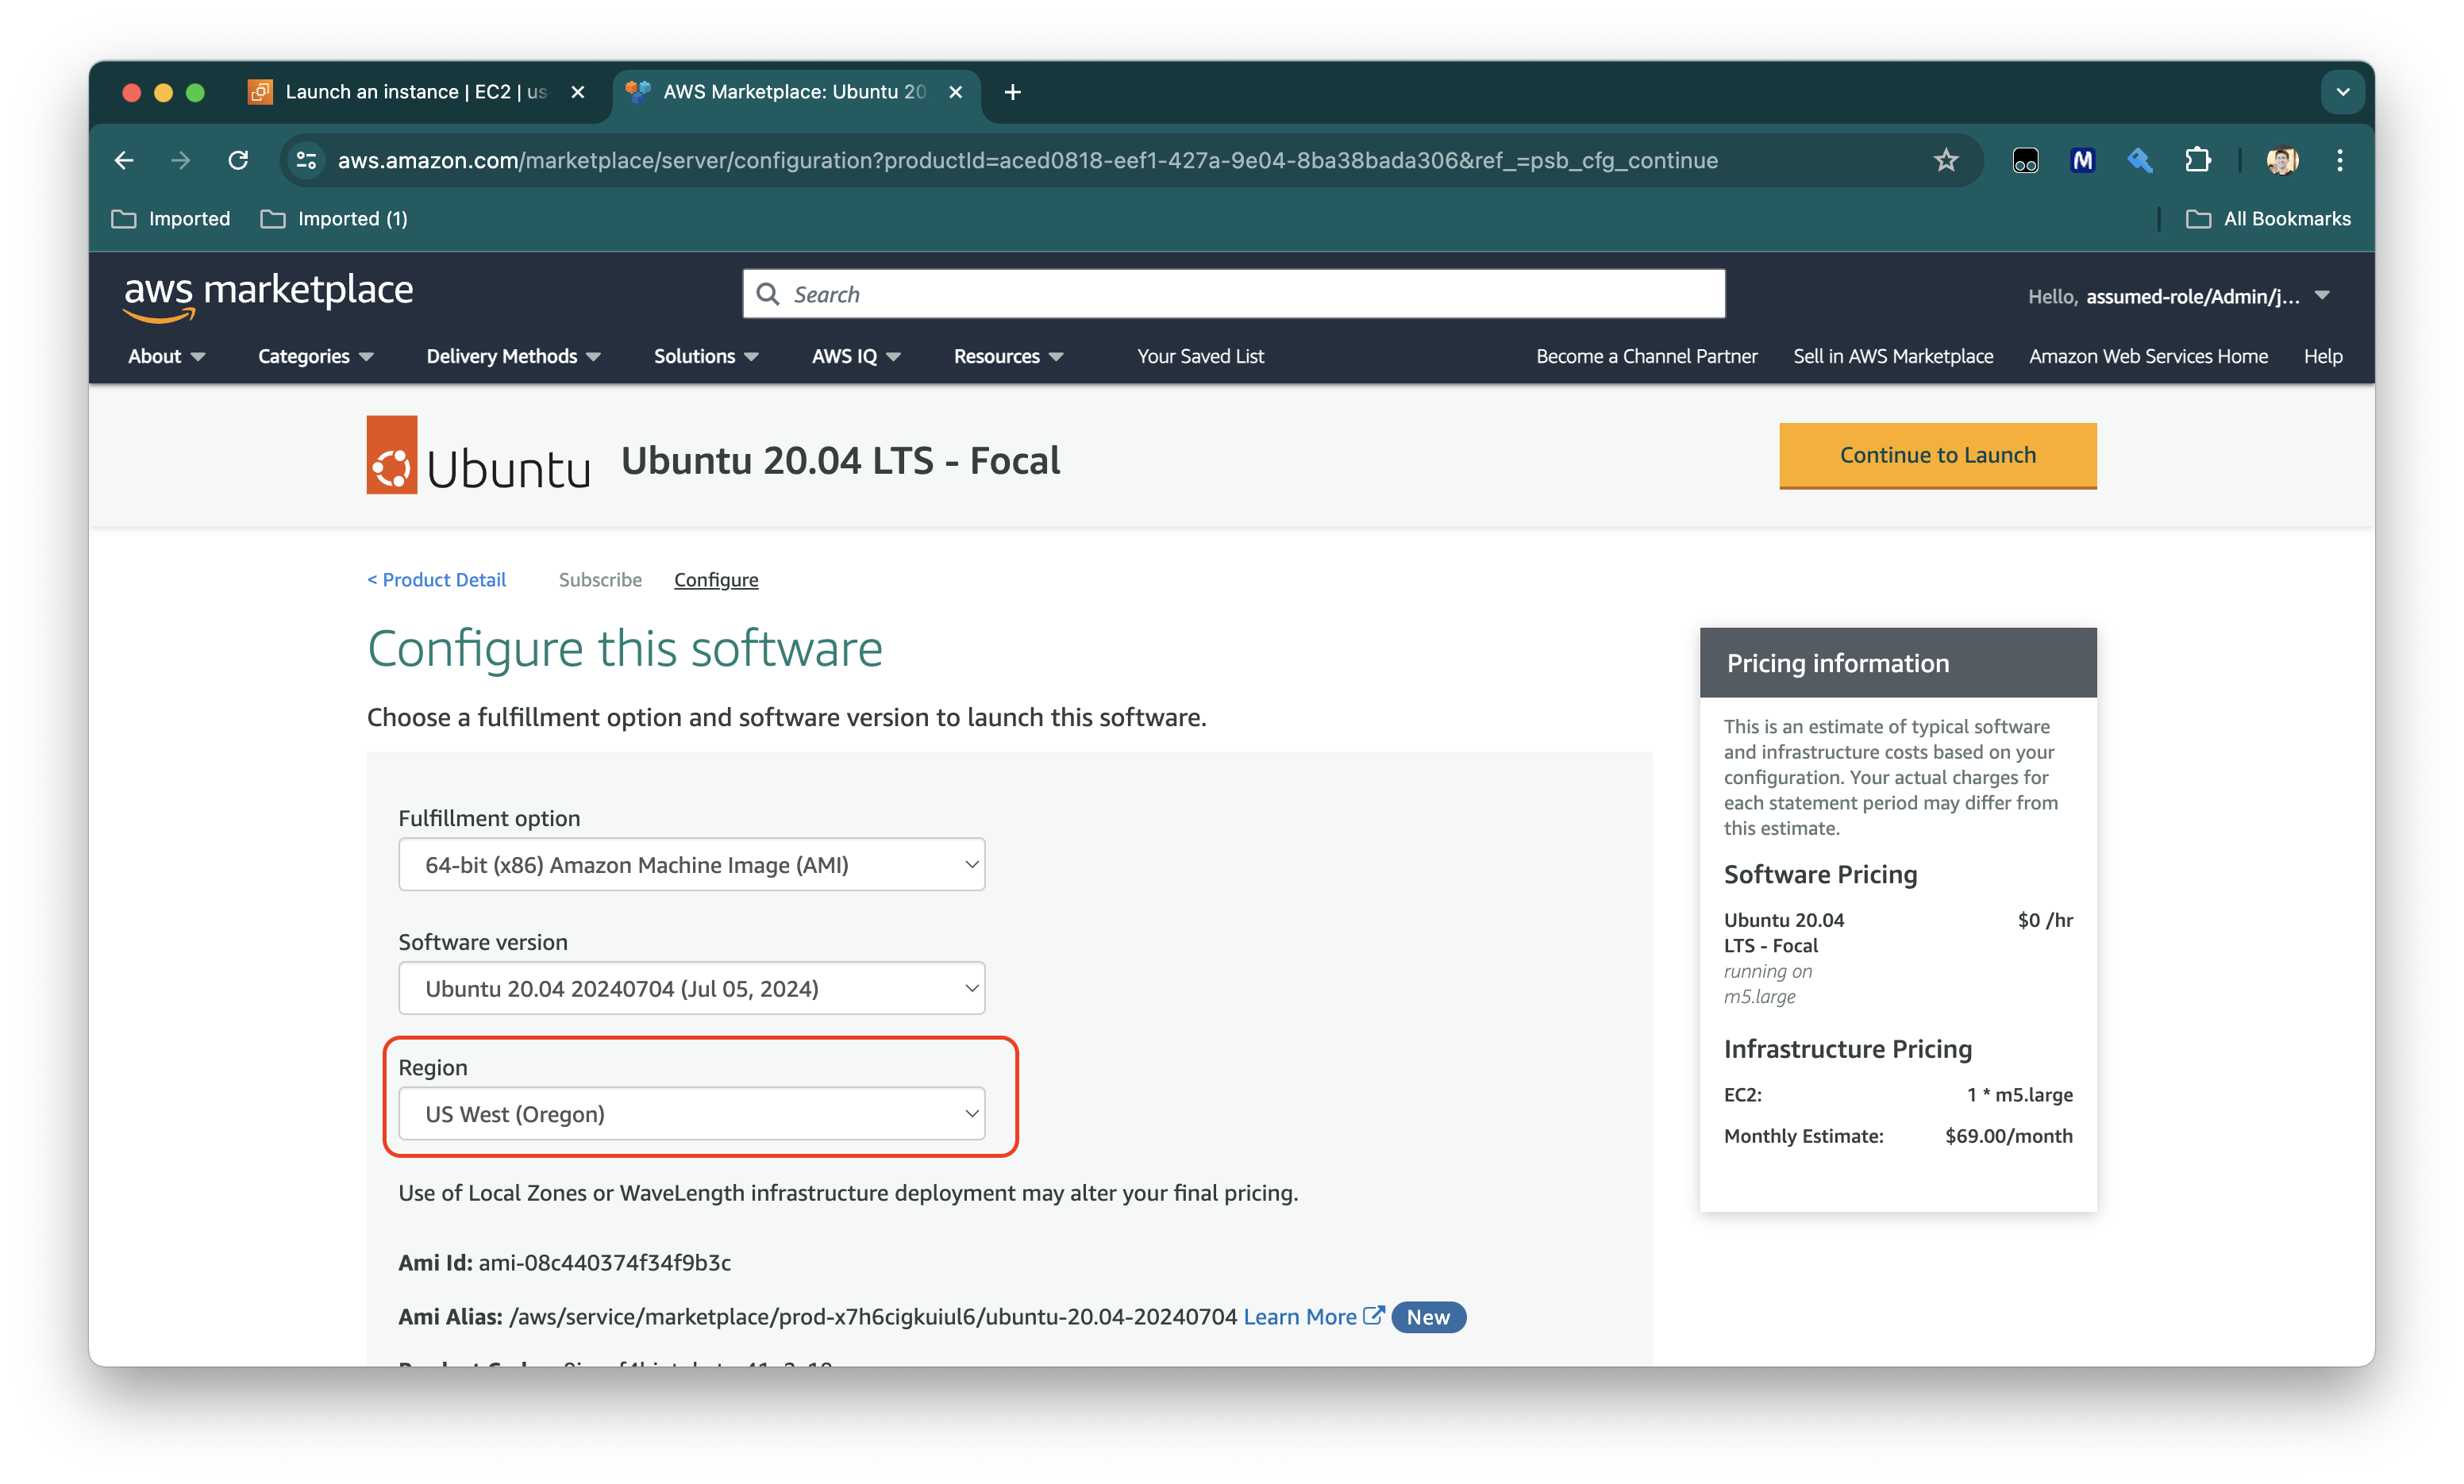Open the Fulfillment option dropdown

tap(691, 865)
